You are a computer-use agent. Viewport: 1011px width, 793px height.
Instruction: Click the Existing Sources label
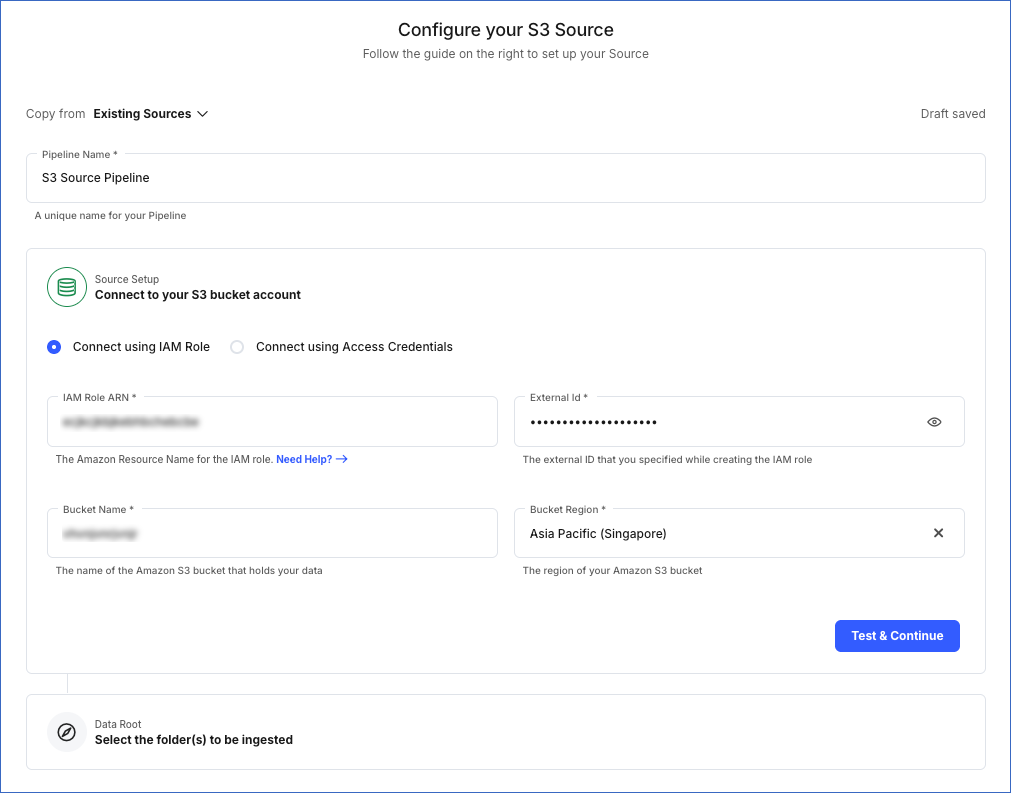pos(142,114)
